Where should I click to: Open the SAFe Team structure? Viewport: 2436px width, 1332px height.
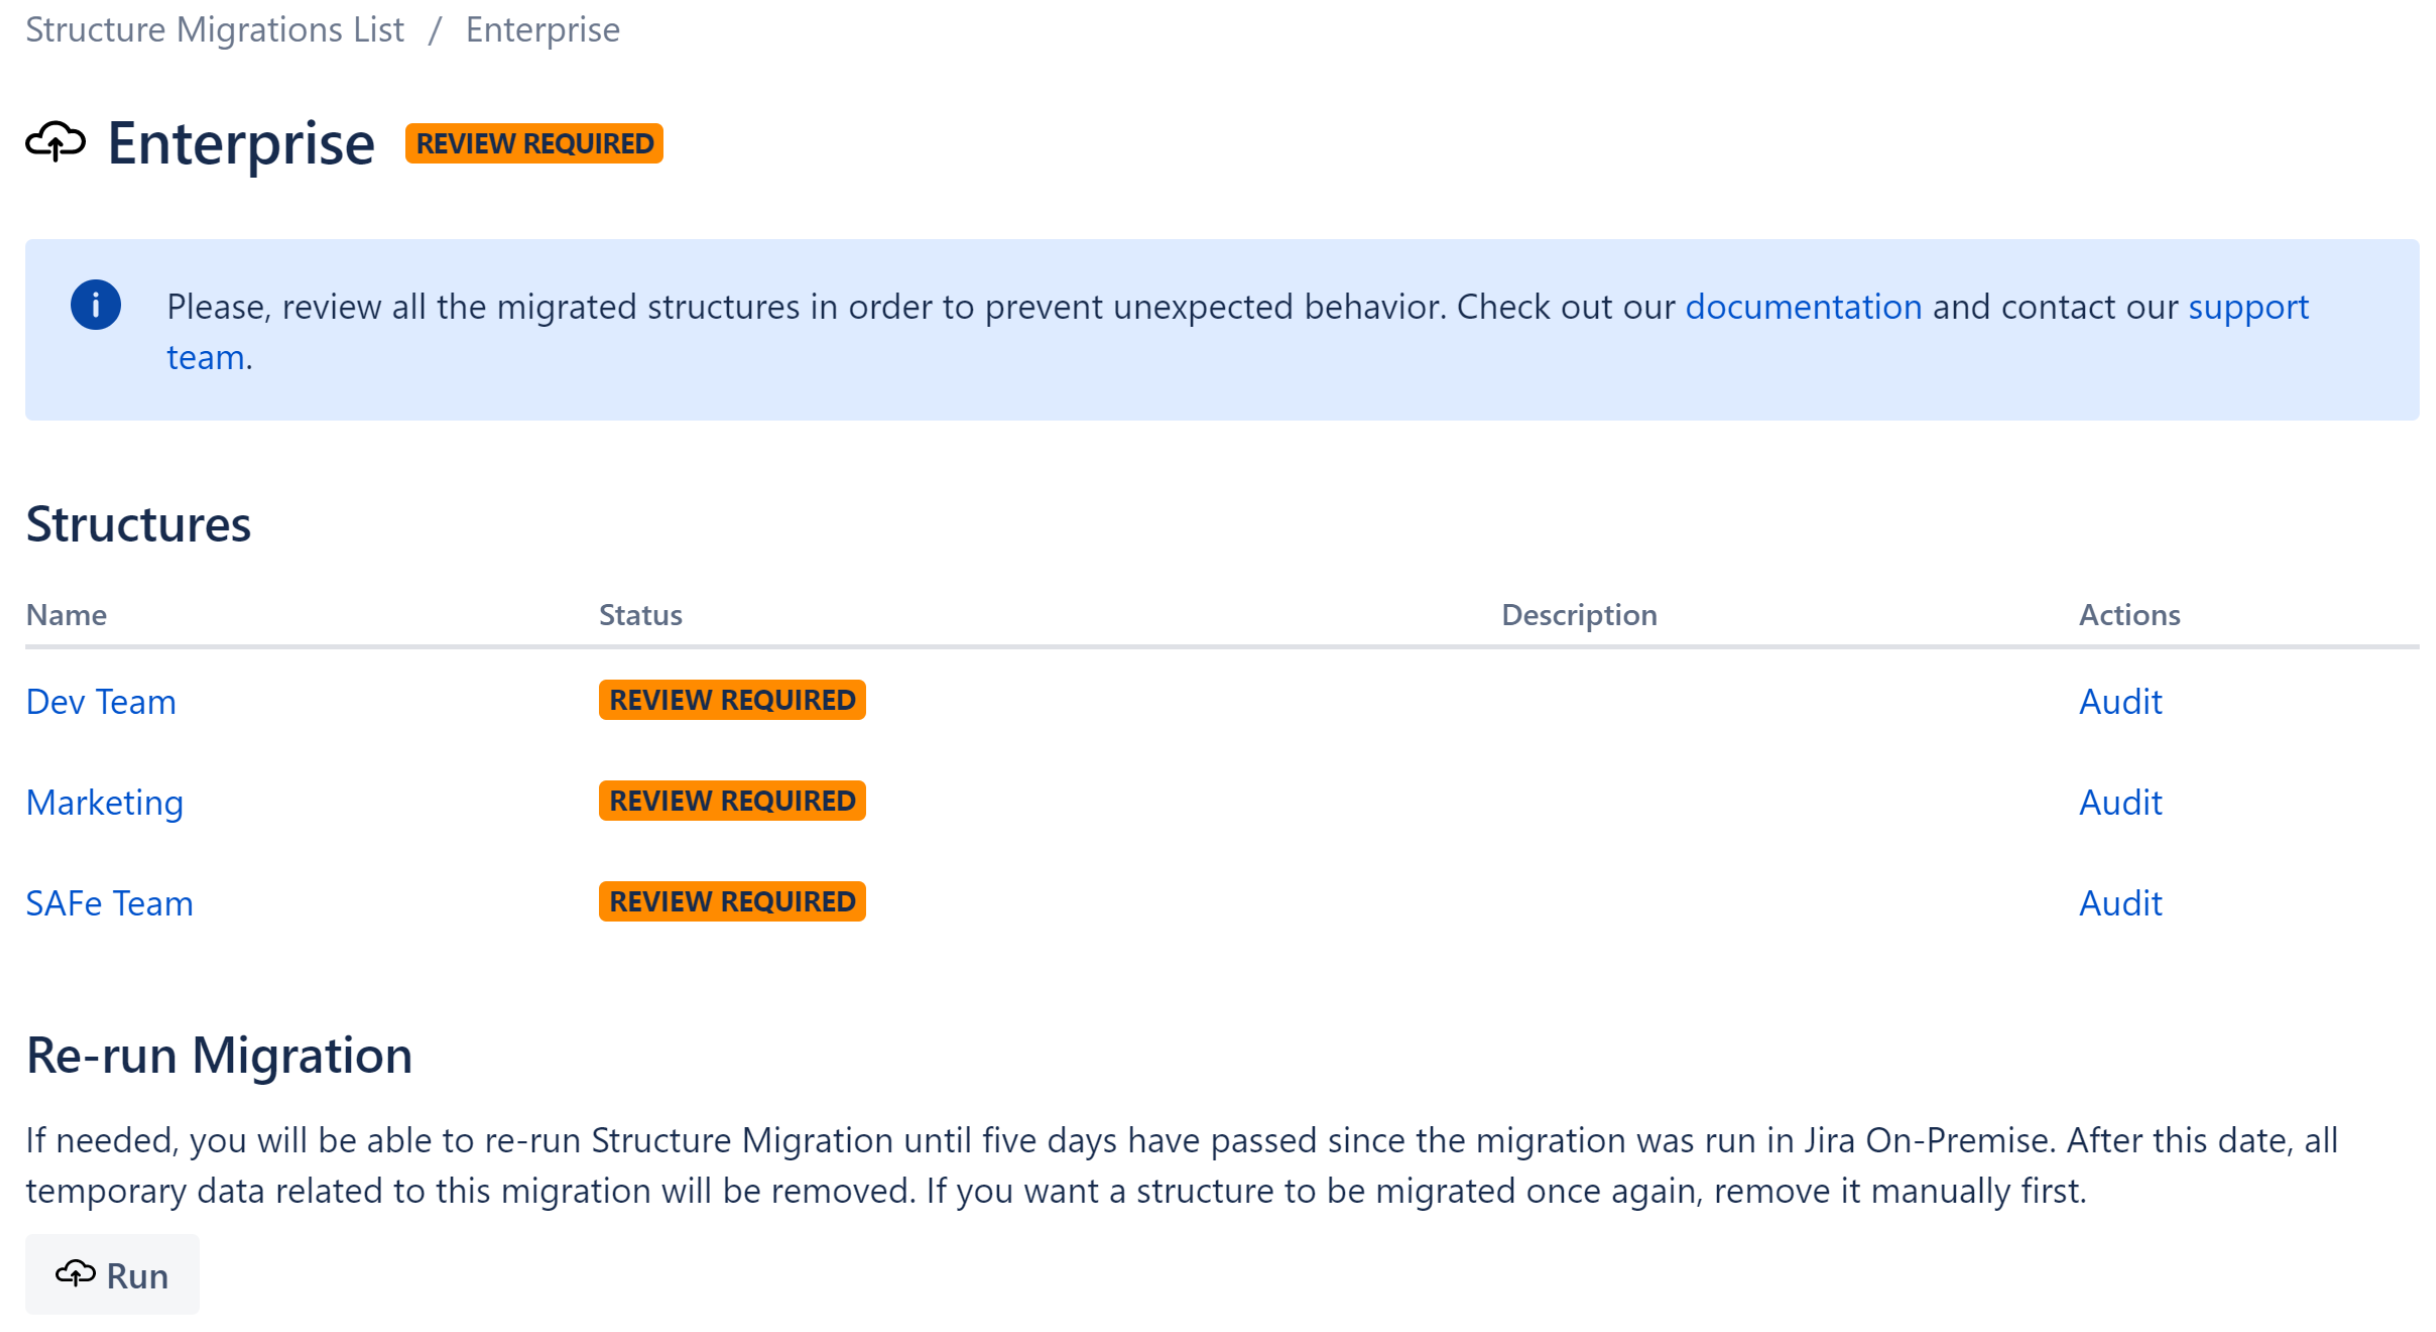coord(110,904)
